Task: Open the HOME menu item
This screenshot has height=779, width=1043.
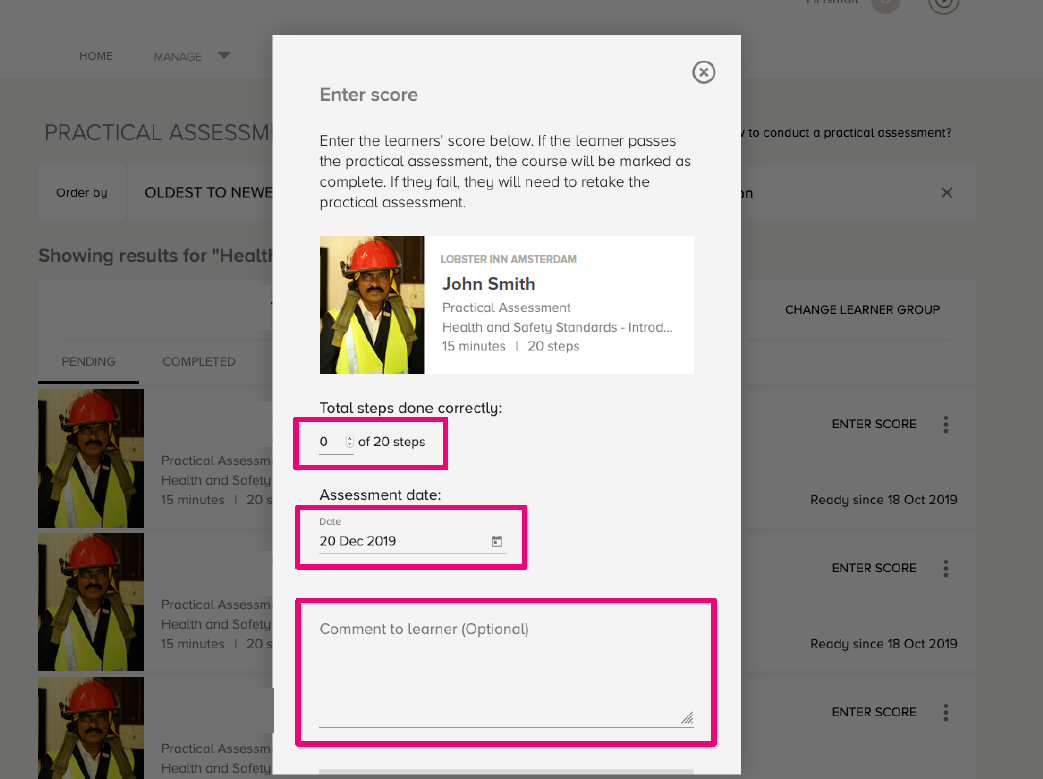Action: coord(96,56)
